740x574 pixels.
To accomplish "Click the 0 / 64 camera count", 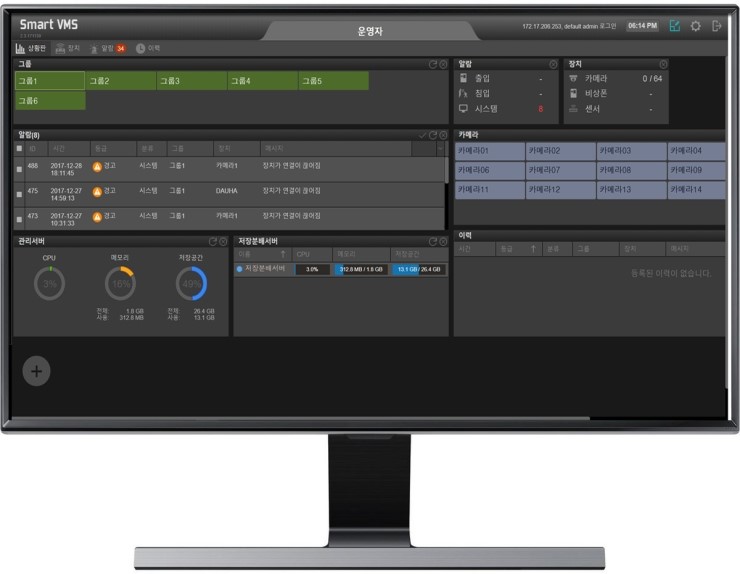I will (652, 79).
